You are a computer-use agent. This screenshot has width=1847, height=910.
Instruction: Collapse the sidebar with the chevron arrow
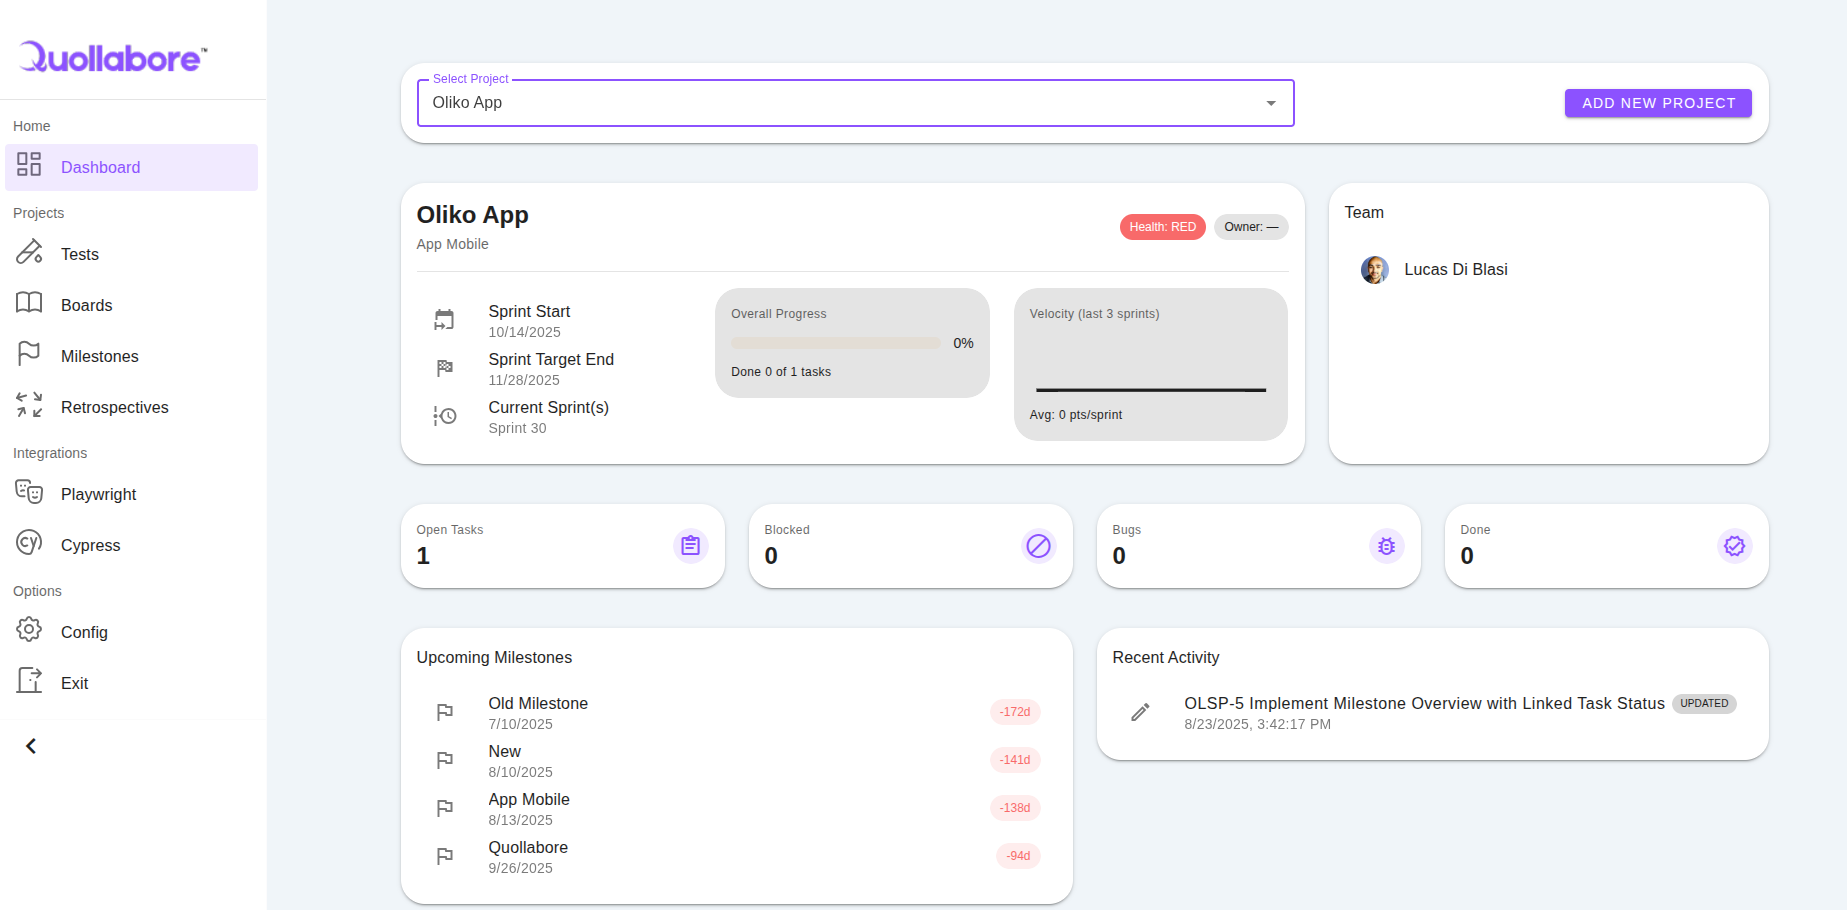pos(31,746)
